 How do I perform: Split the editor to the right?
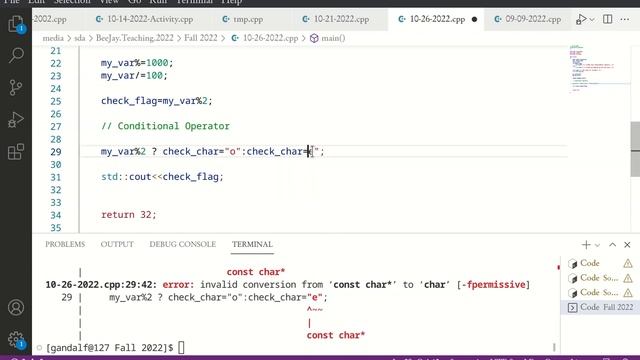tap(607, 19)
